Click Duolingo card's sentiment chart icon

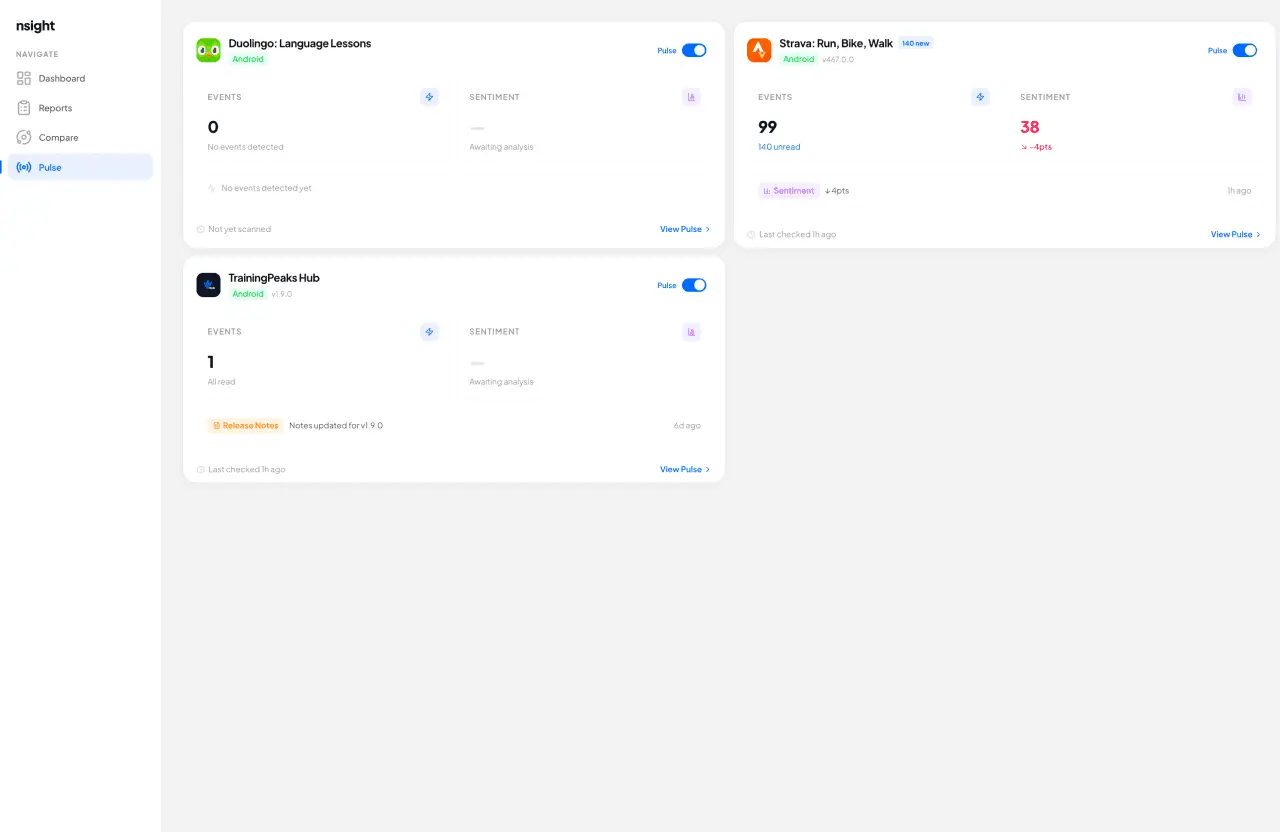pyautogui.click(x=691, y=97)
